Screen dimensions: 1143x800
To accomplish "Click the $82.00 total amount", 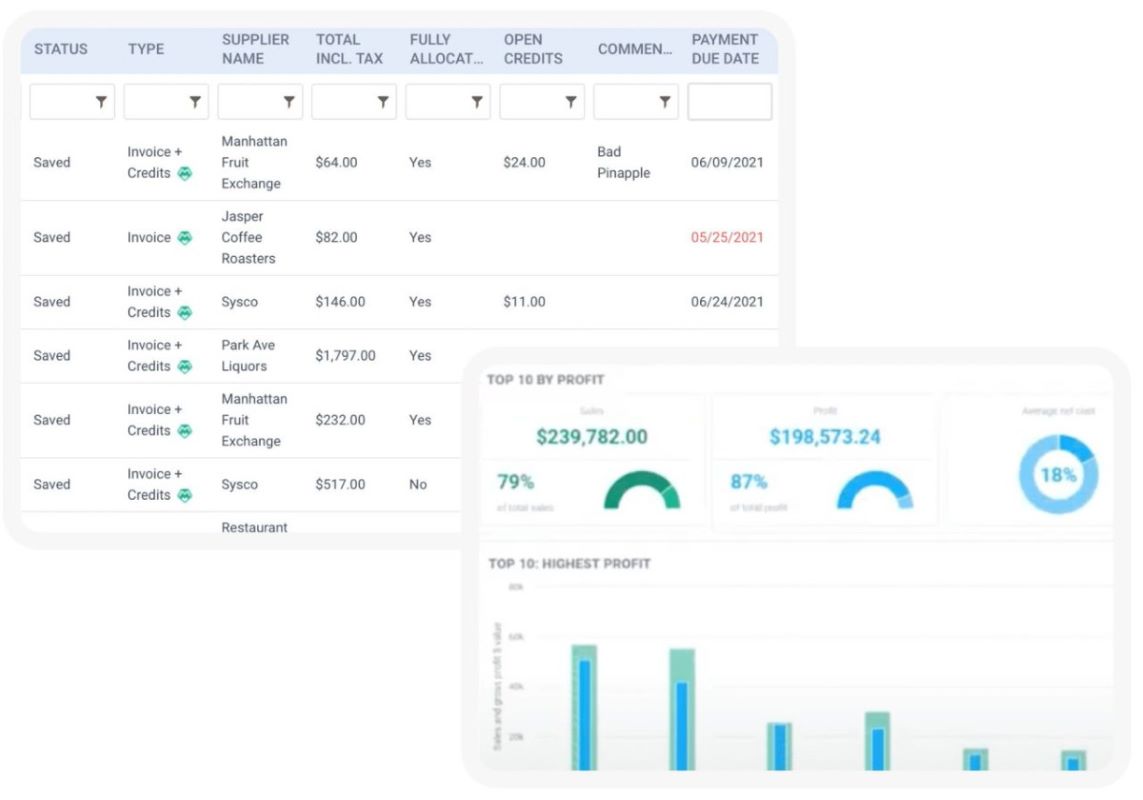I will click(336, 238).
